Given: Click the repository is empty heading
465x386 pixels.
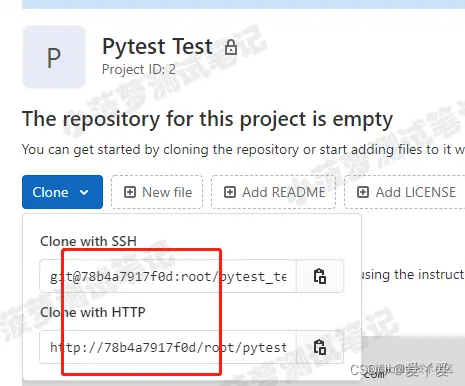Looking at the screenshot, I should click(x=207, y=119).
